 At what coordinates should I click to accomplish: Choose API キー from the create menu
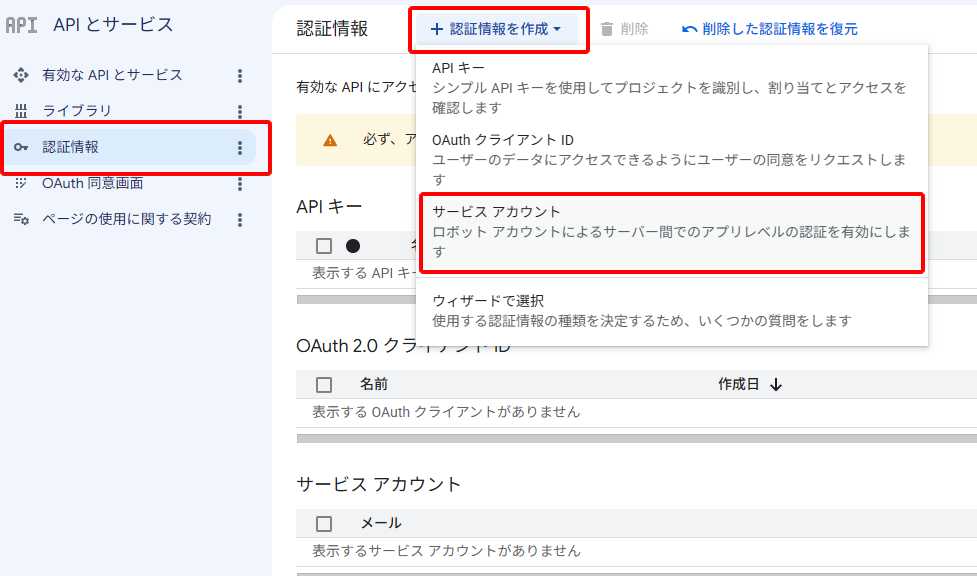[x=672, y=87]
